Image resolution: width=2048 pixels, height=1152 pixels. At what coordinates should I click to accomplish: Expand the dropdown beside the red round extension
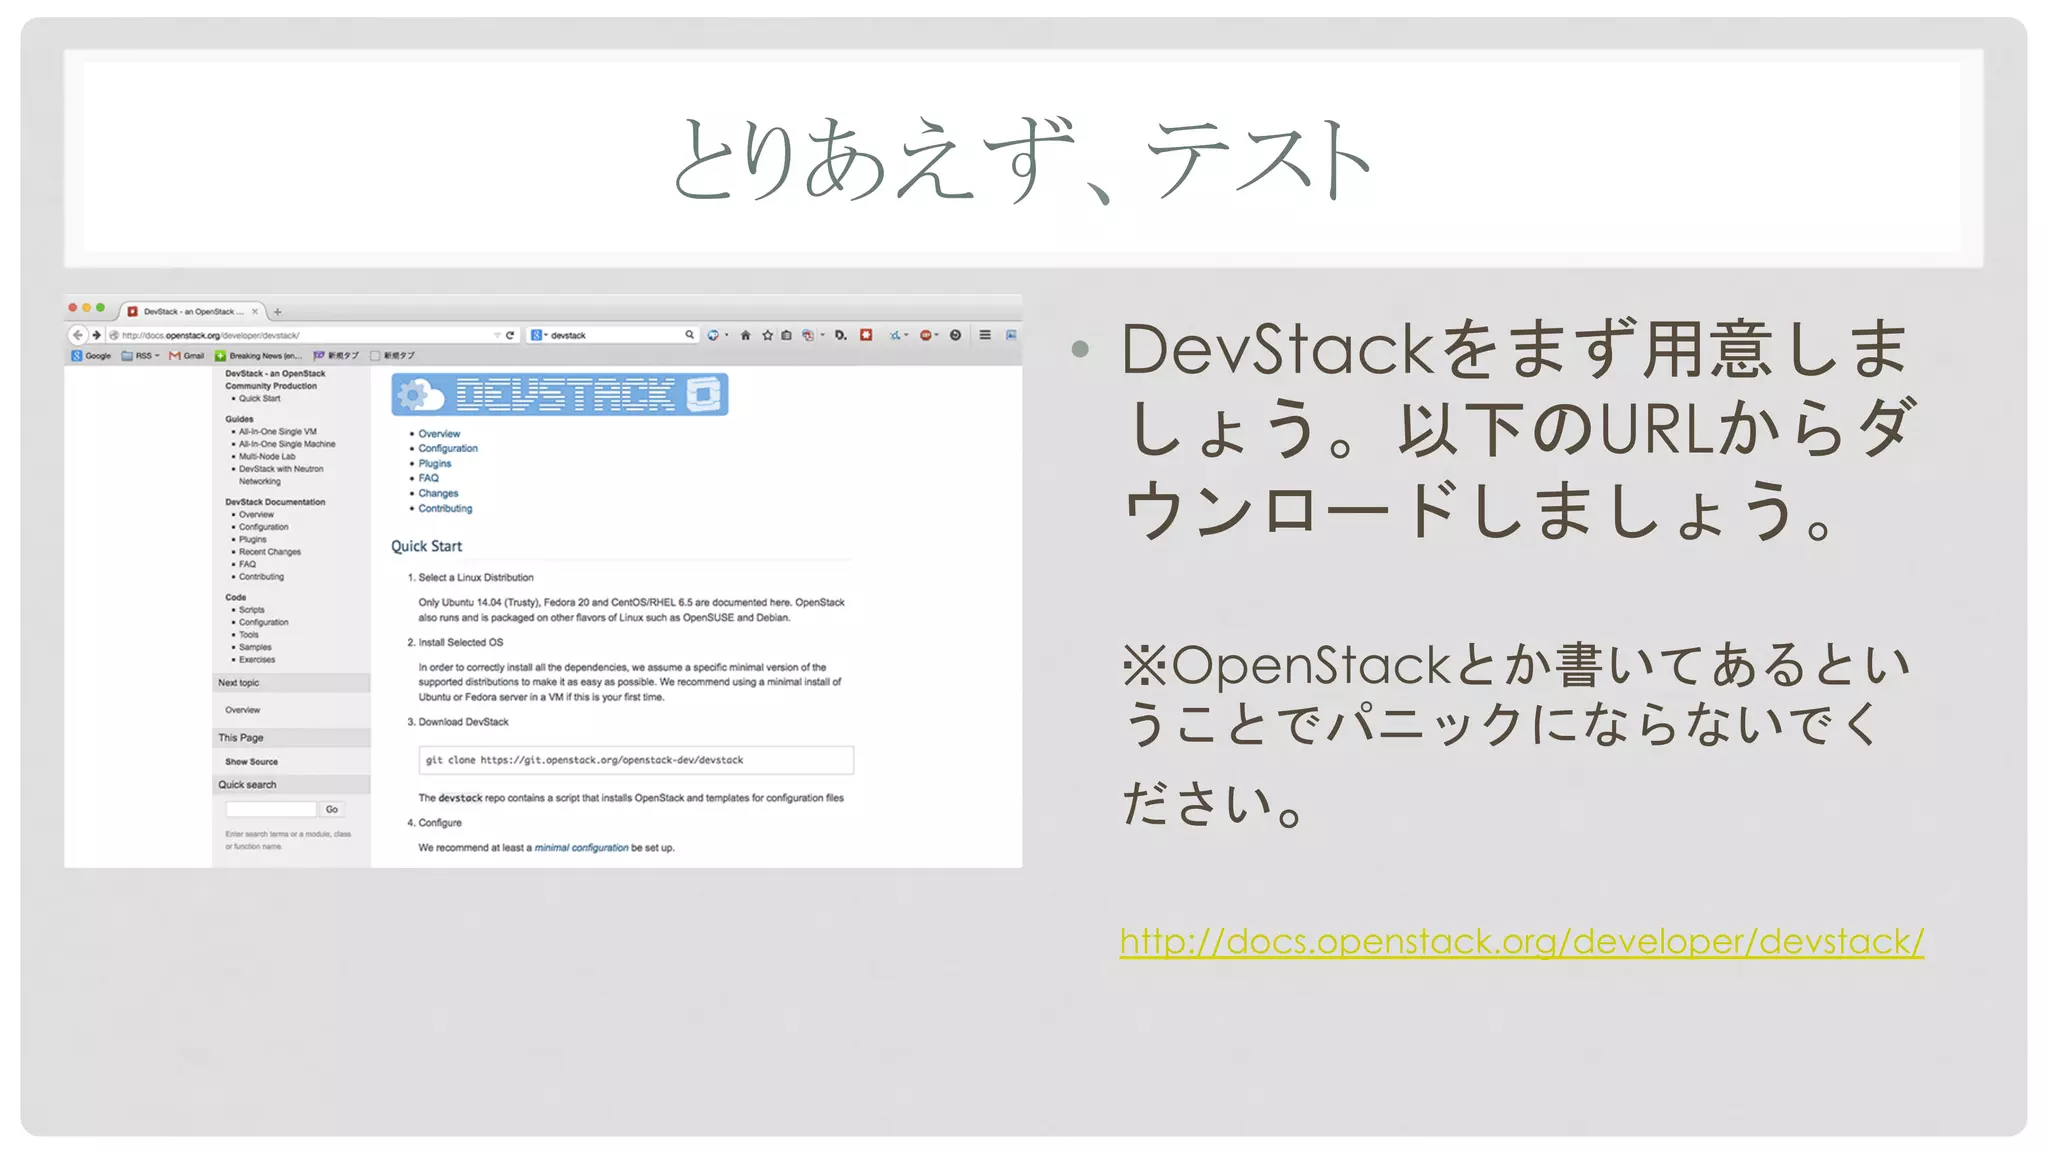pyautogui.click(x=936, y=335)
